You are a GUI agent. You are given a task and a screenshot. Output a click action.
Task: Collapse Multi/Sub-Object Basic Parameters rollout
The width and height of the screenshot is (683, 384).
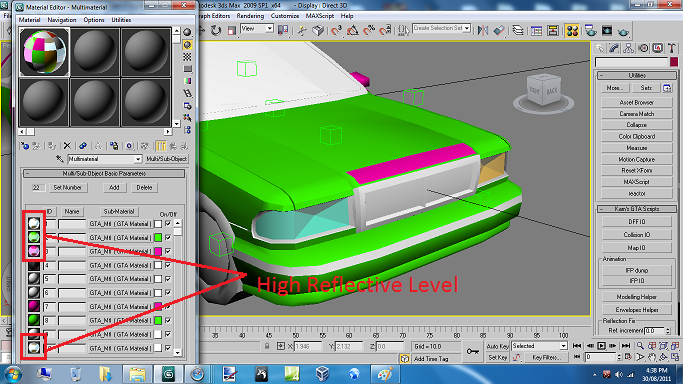(x=104, y=174)
